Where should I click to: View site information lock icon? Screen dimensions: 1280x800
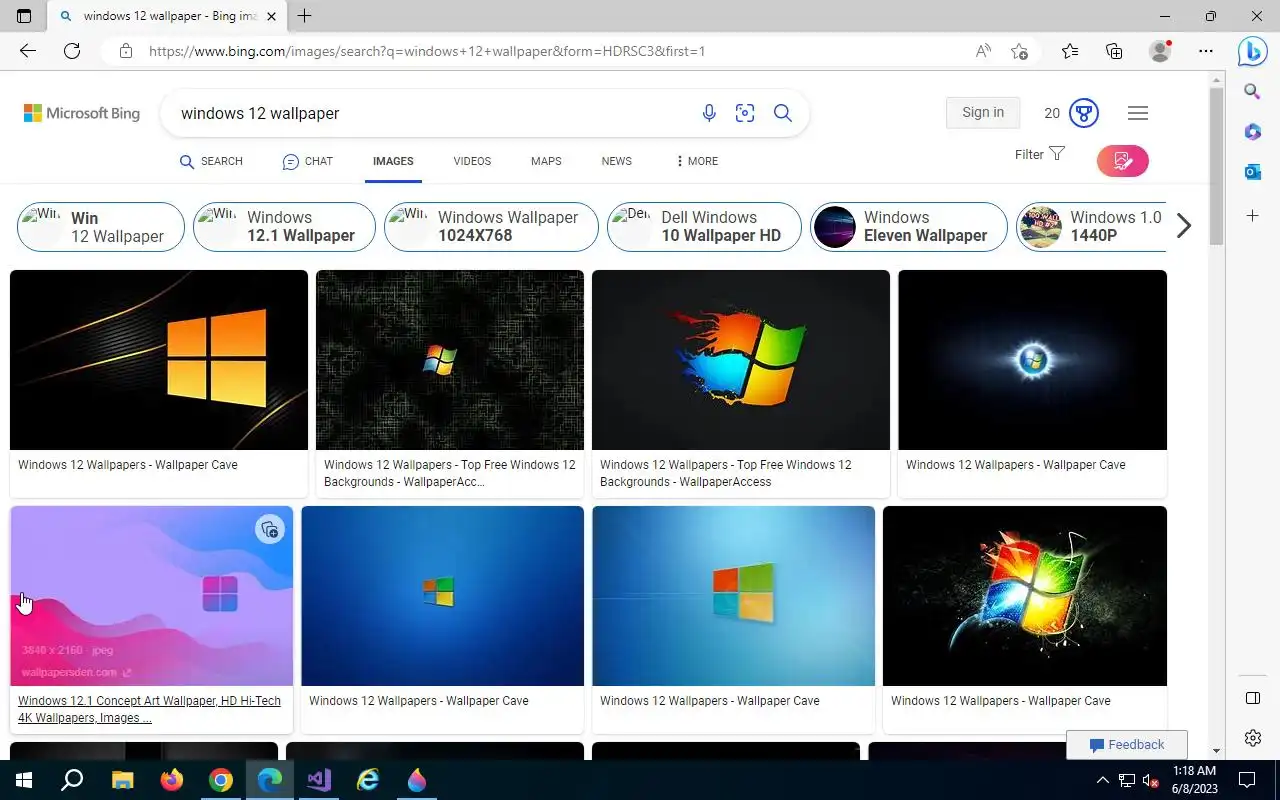[126, 51]
